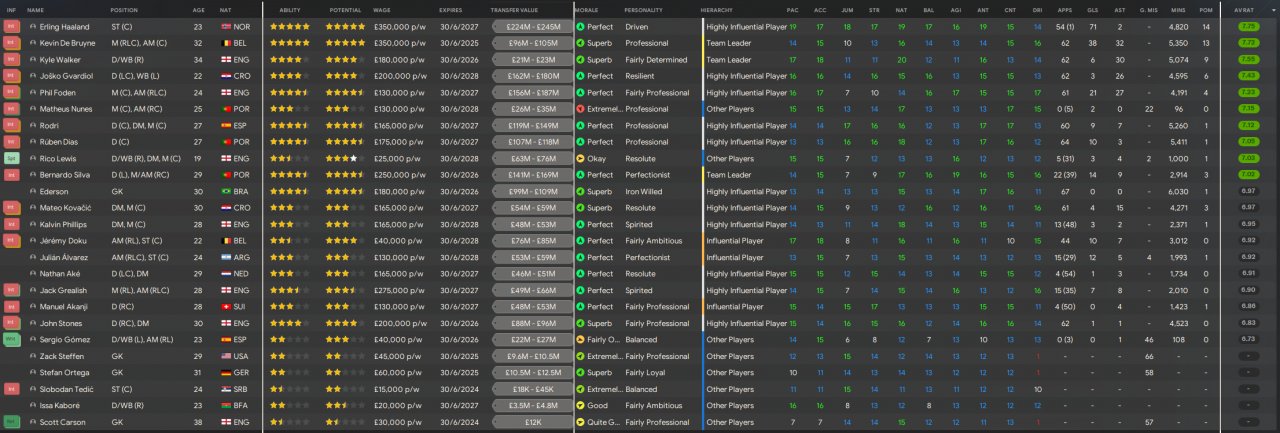The width and height of the screenshot is (1280, 433).
Task: Click the £224M - £245M transfer value tag
Action: (533, 27)
